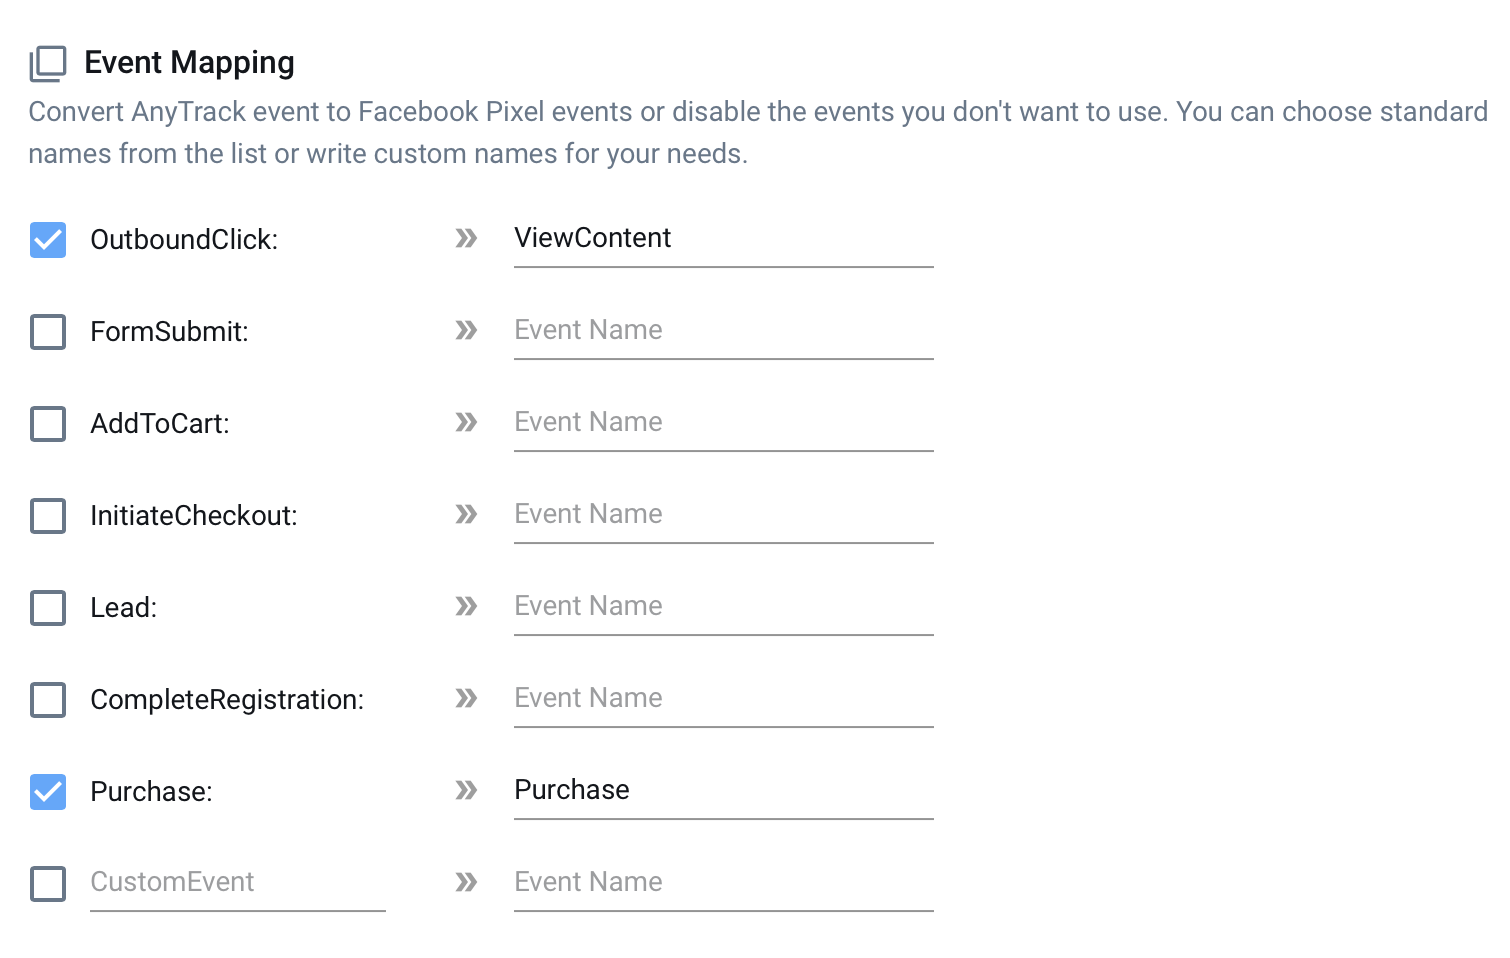Click double-arrow icon beside Lead
1510x958 pixels.
tap(466, 606)
